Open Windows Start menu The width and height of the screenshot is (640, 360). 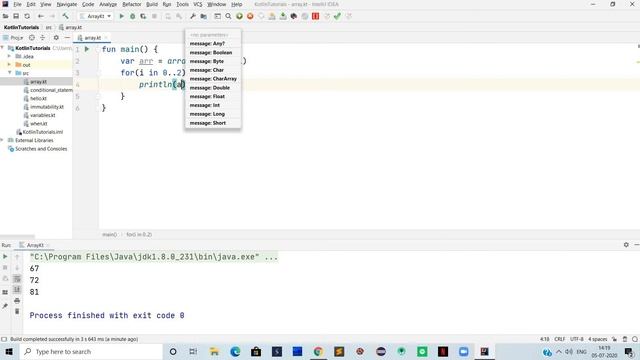pos(9,351)
